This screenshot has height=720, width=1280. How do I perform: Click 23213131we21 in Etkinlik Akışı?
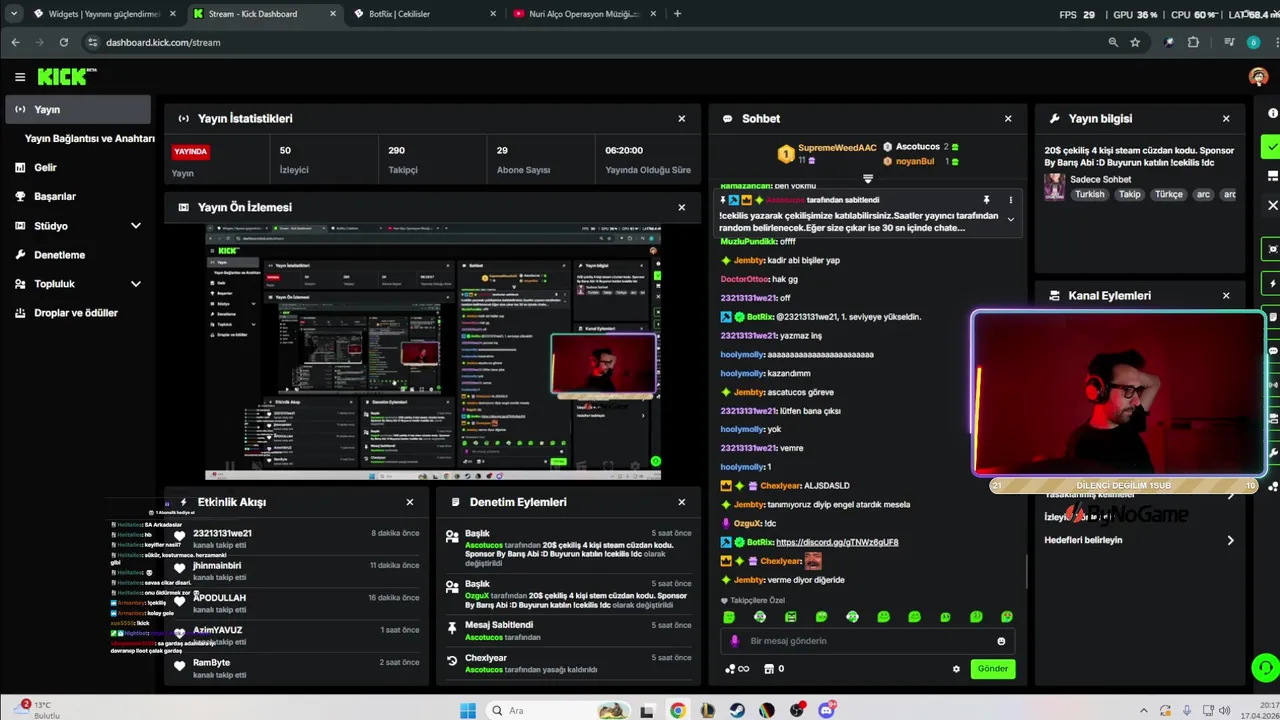point(222,534)
